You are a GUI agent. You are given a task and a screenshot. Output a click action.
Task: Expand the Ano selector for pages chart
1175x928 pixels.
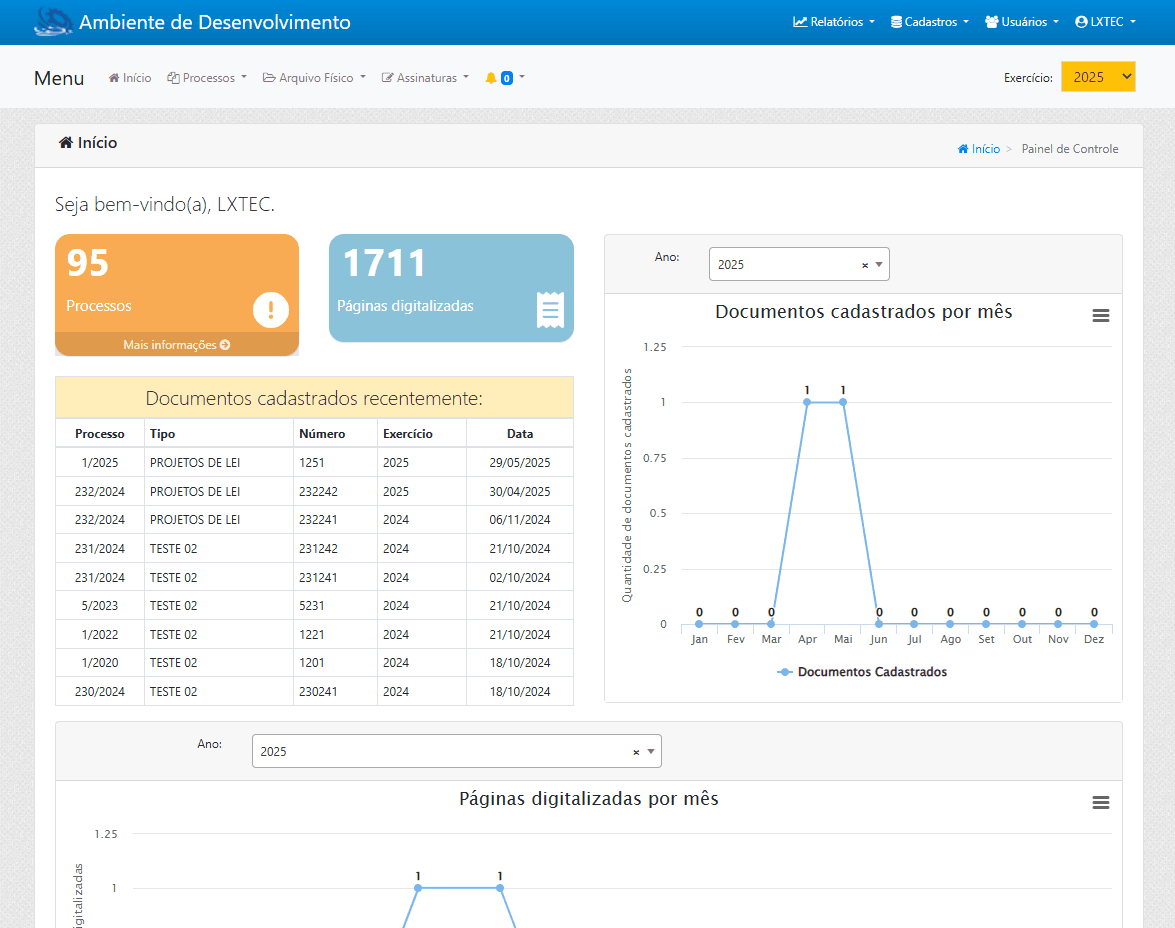(651, 752)
